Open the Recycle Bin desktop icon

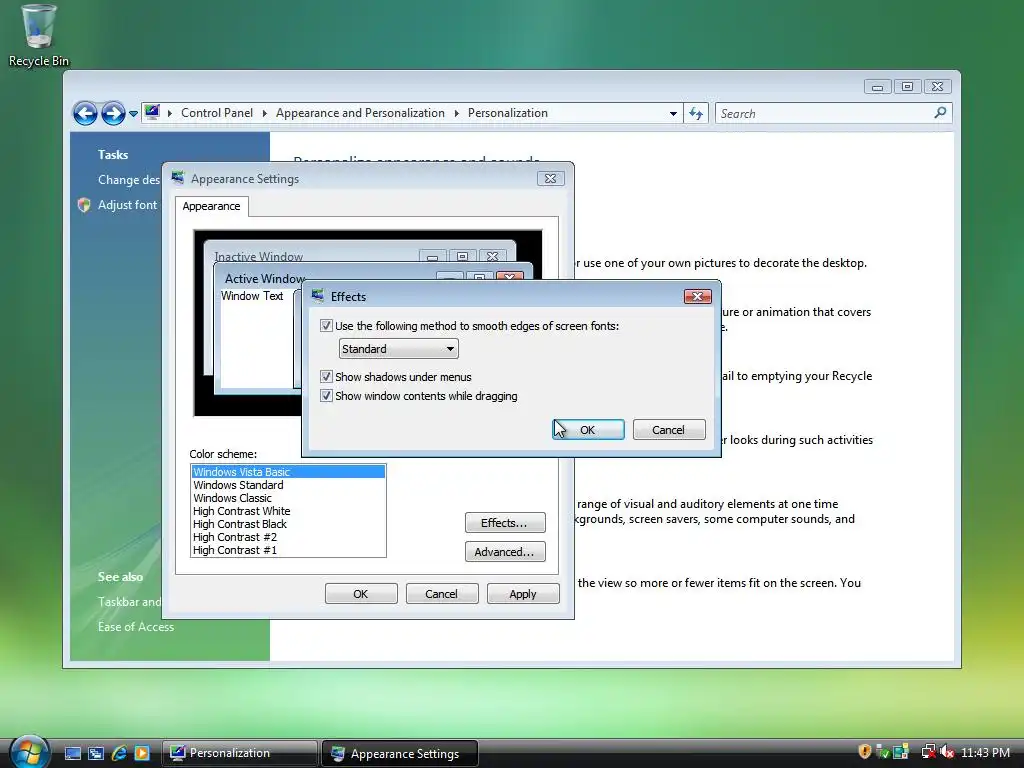[x=38, y=36]
